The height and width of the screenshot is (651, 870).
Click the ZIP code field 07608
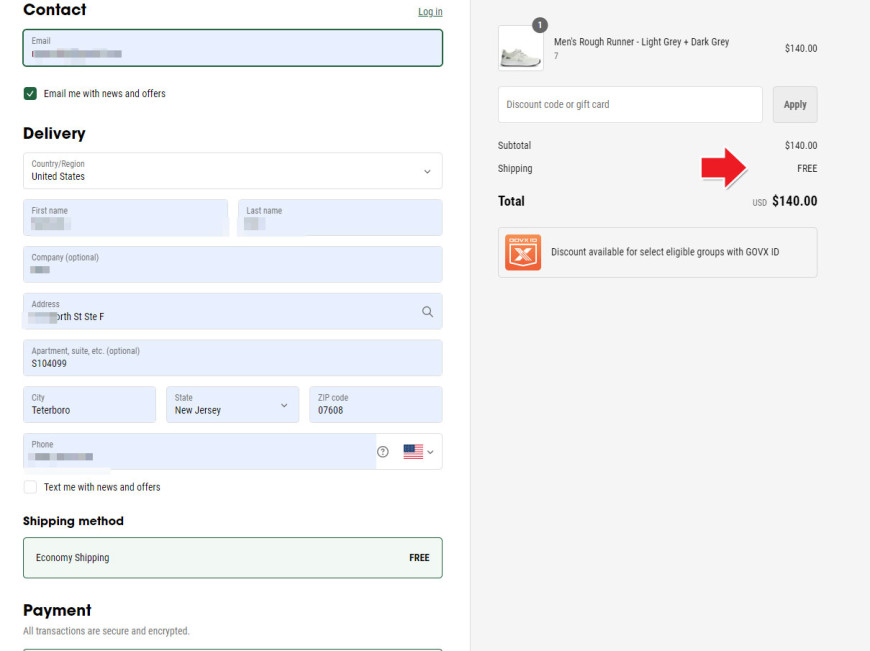(376, 405)
